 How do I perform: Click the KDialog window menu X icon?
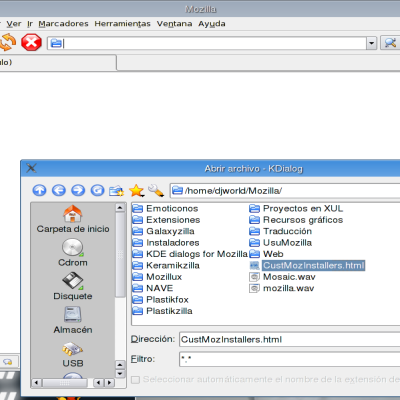click(x=31, y=168)
